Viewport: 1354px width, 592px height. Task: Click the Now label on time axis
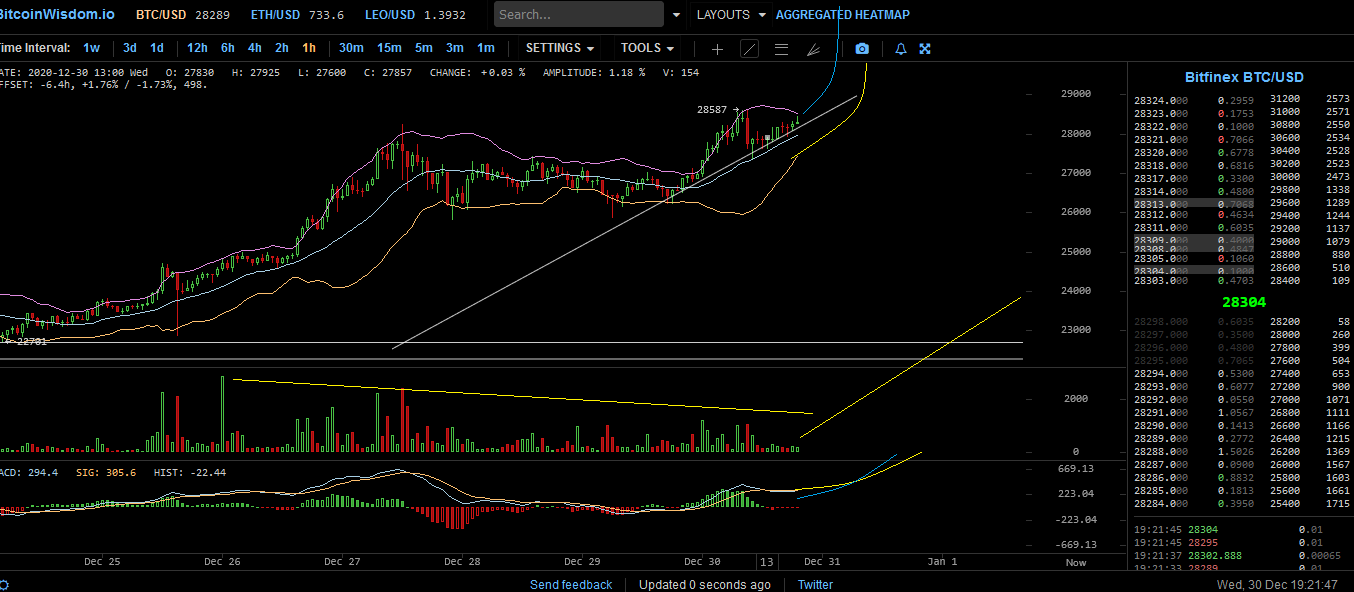(1076, 562)
